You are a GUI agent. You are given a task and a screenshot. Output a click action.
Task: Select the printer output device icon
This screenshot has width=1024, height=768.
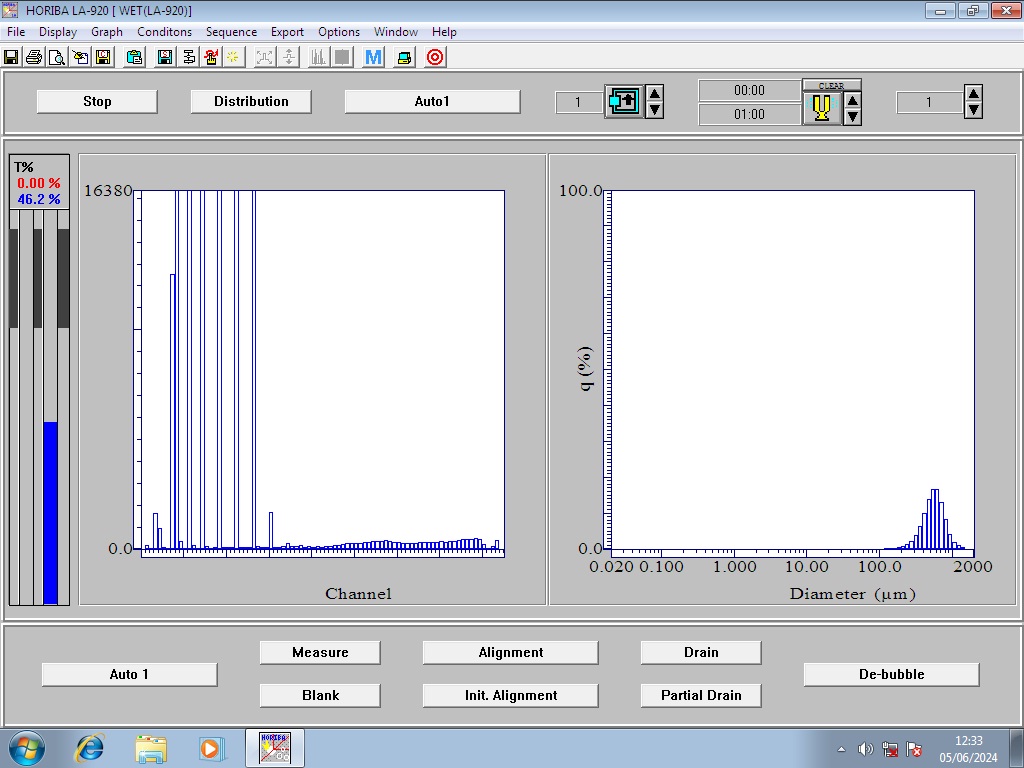(403, 57)
